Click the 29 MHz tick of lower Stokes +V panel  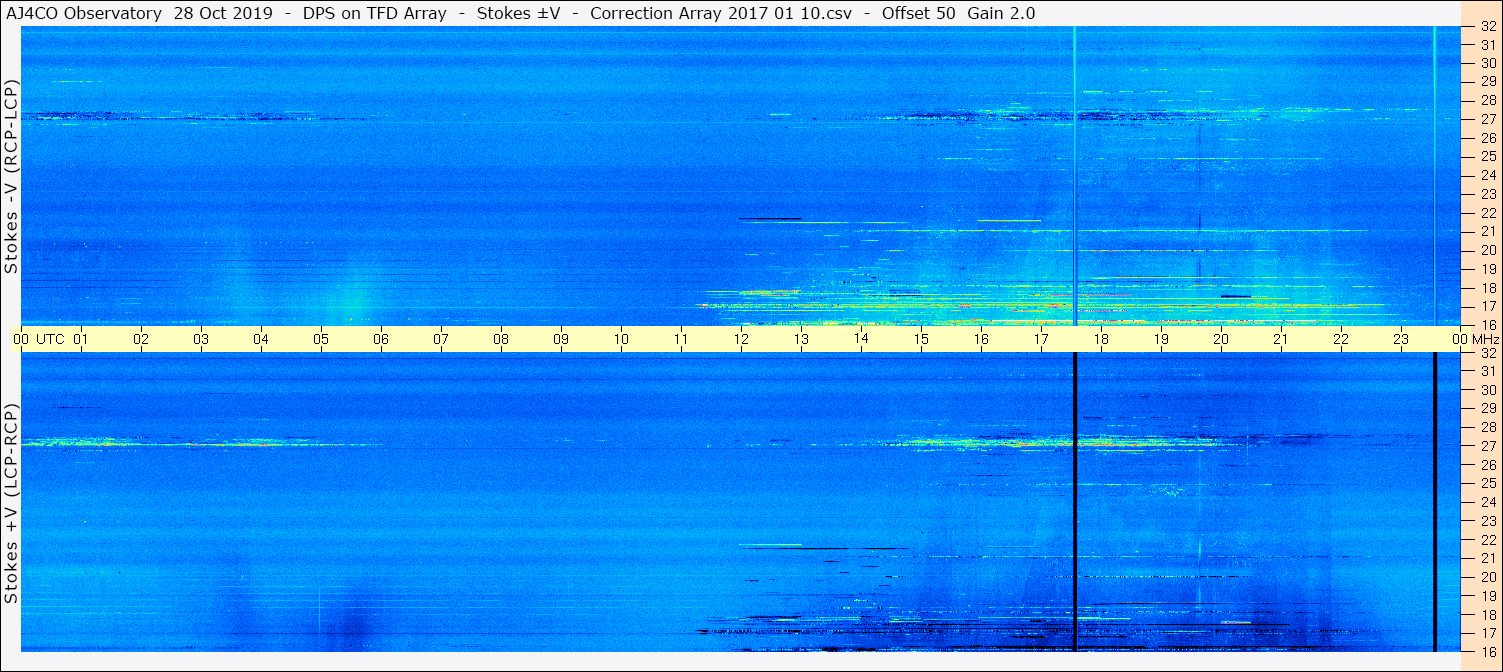1487,408
